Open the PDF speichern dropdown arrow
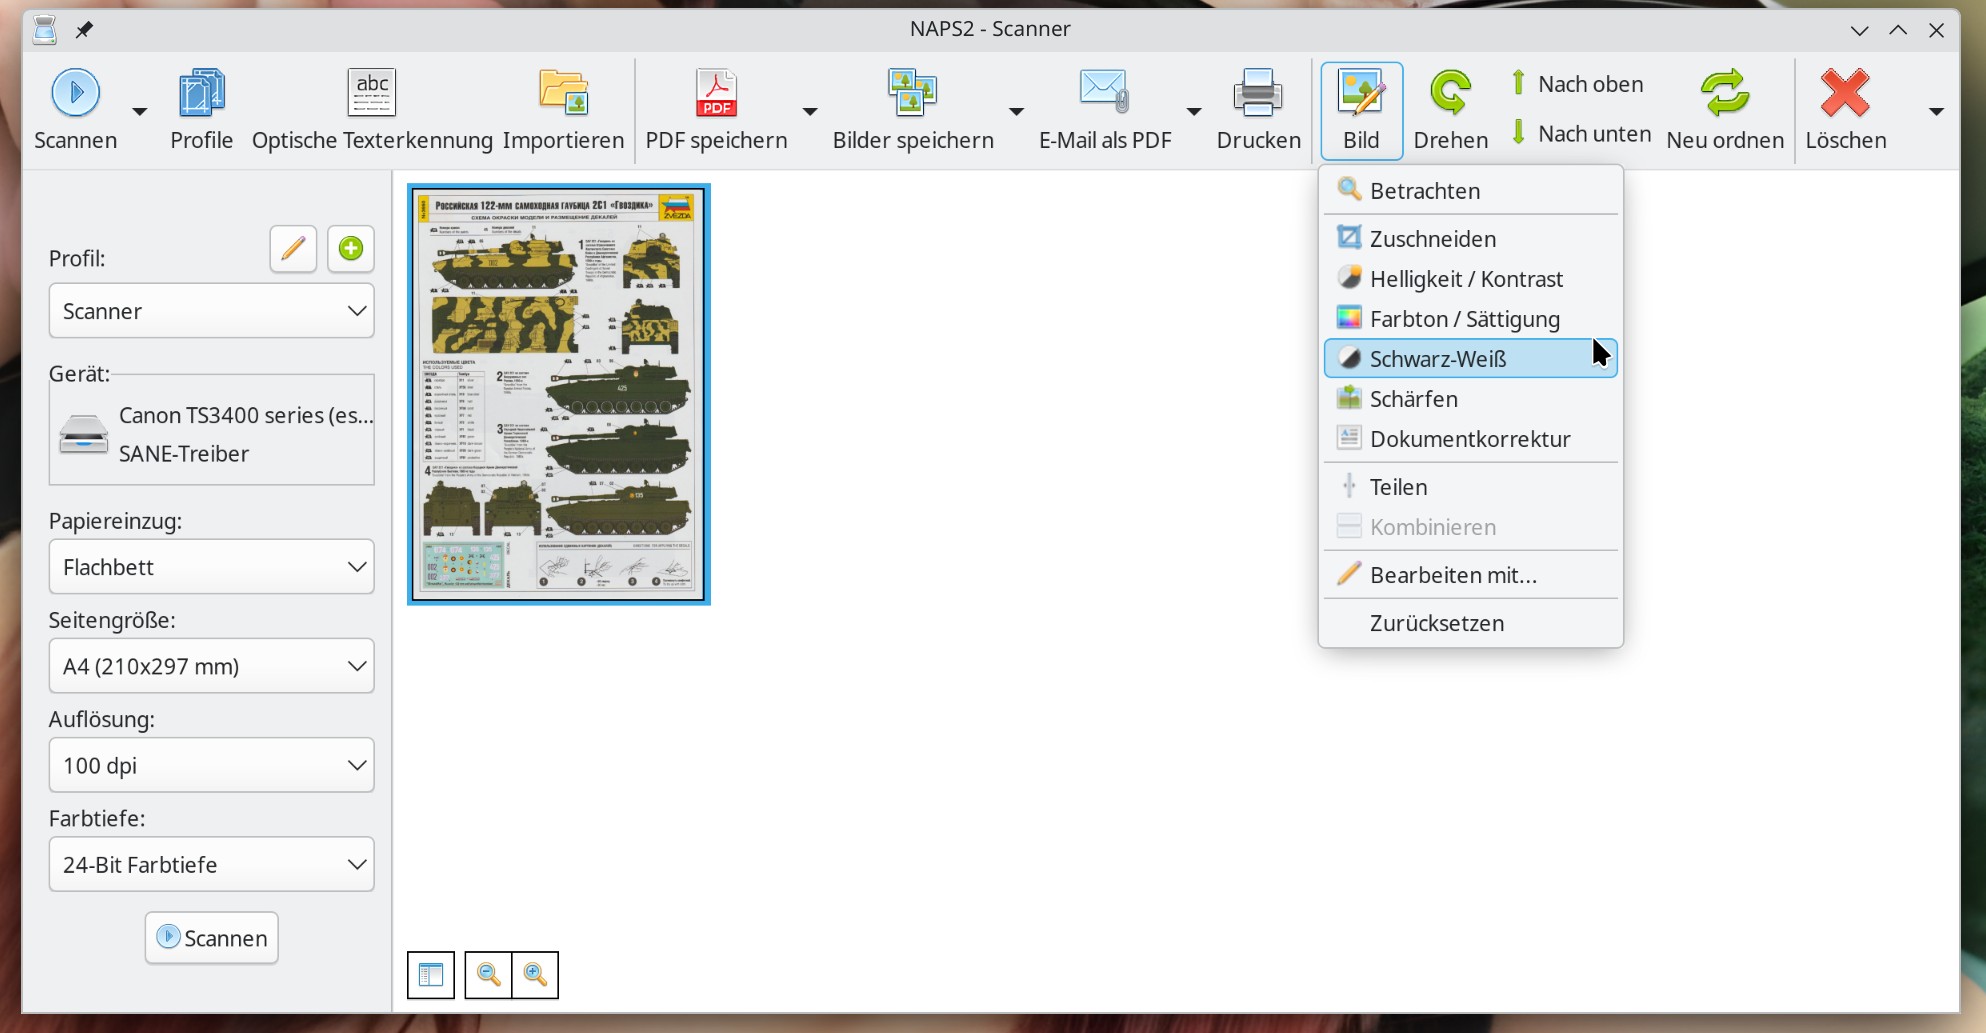The width and height of the screenshot is (1986, 1033). point(810,111)
